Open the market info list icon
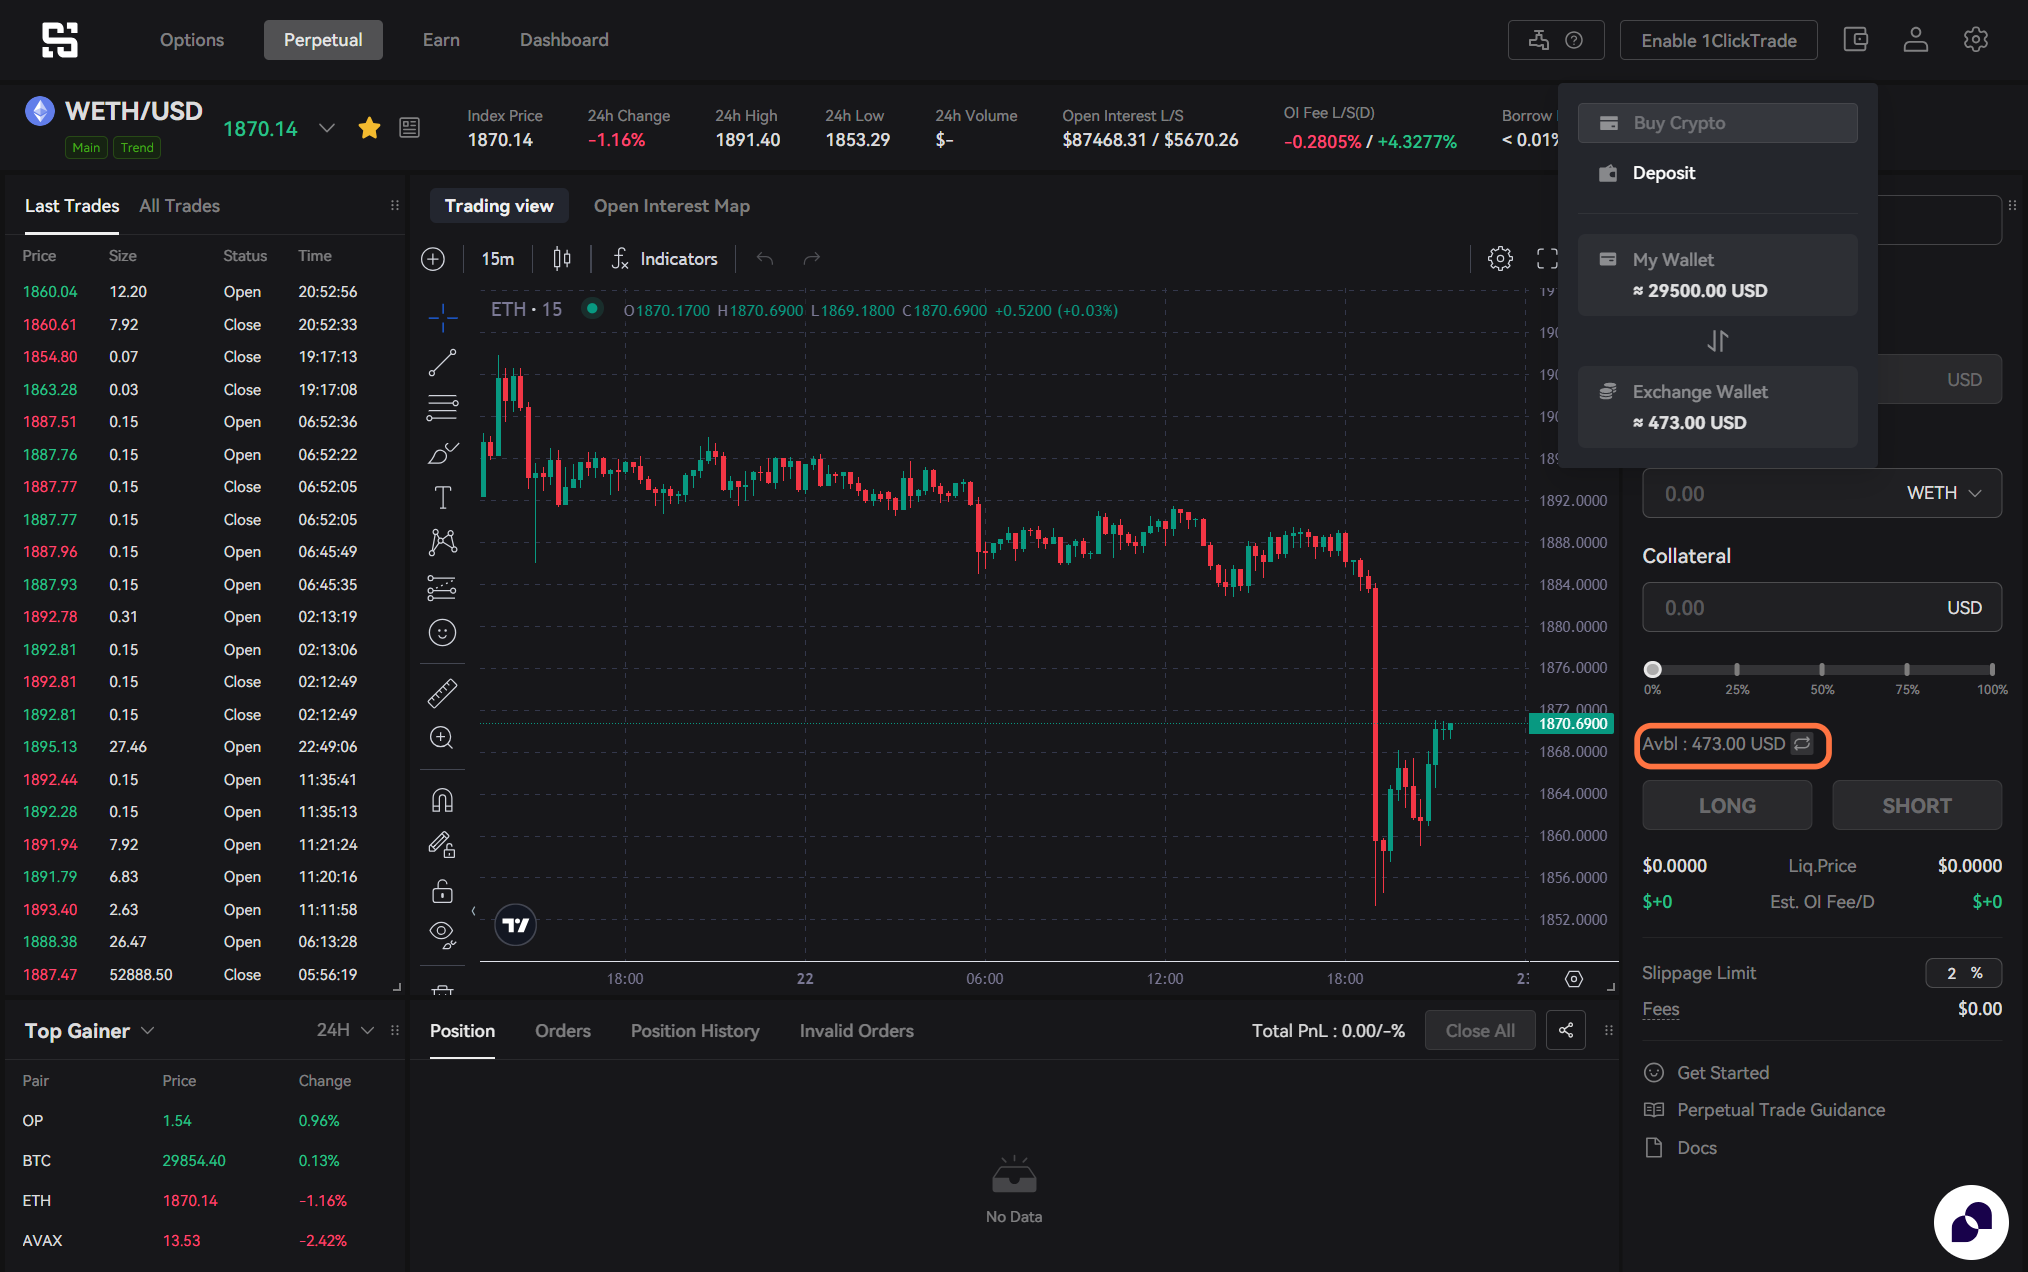Image resolution: width=2028 pixels, height=1272 pixels. (x=409, y=128)
